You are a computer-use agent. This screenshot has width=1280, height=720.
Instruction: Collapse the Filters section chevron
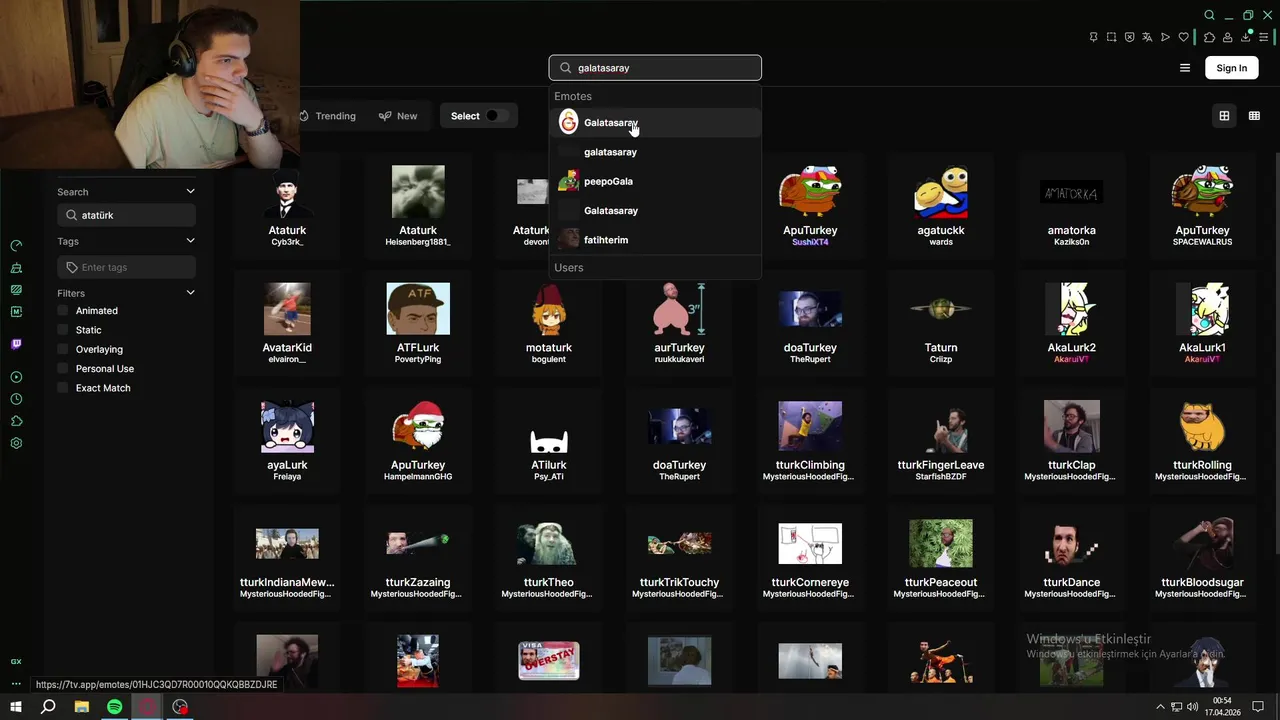coord(190,293)
